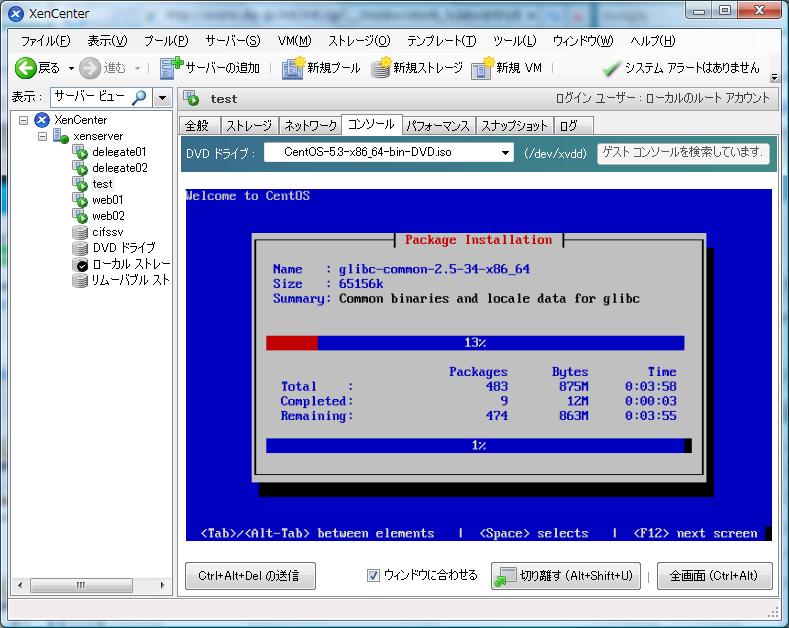Click the test VM icon in title bar

point(191,99)
